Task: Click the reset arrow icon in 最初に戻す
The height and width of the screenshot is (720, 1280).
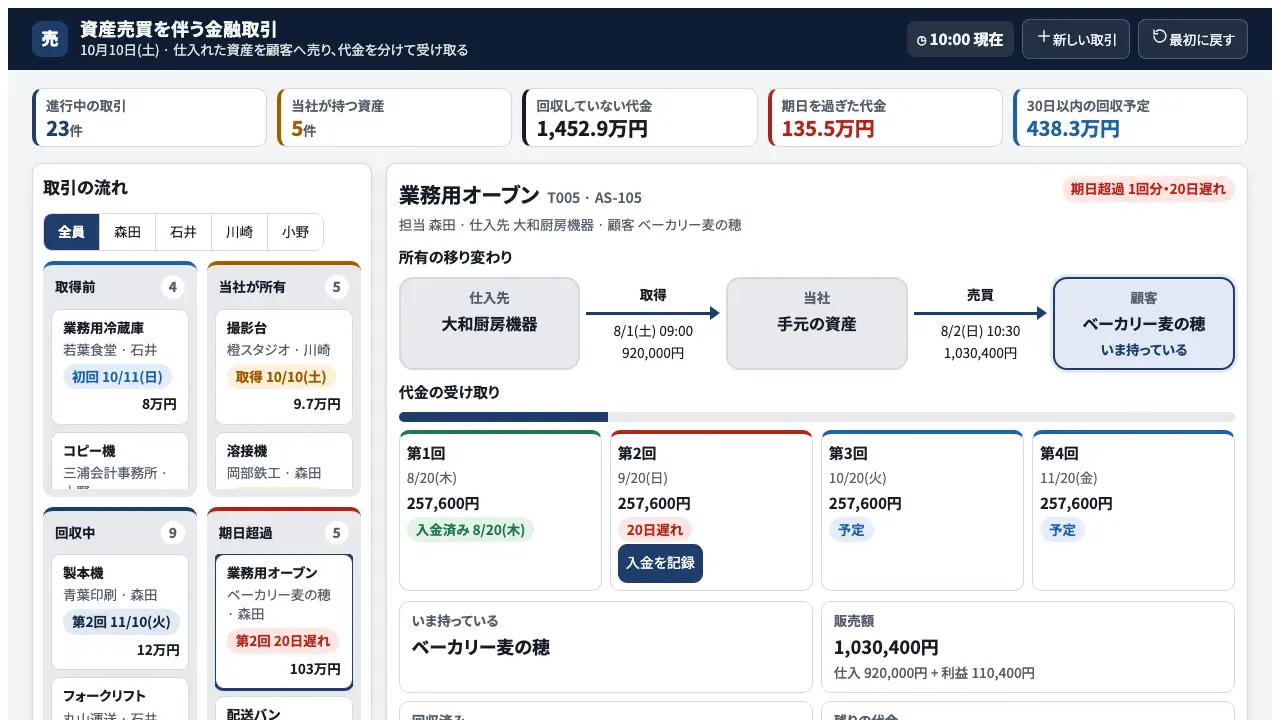Action: pos(1160,37)
